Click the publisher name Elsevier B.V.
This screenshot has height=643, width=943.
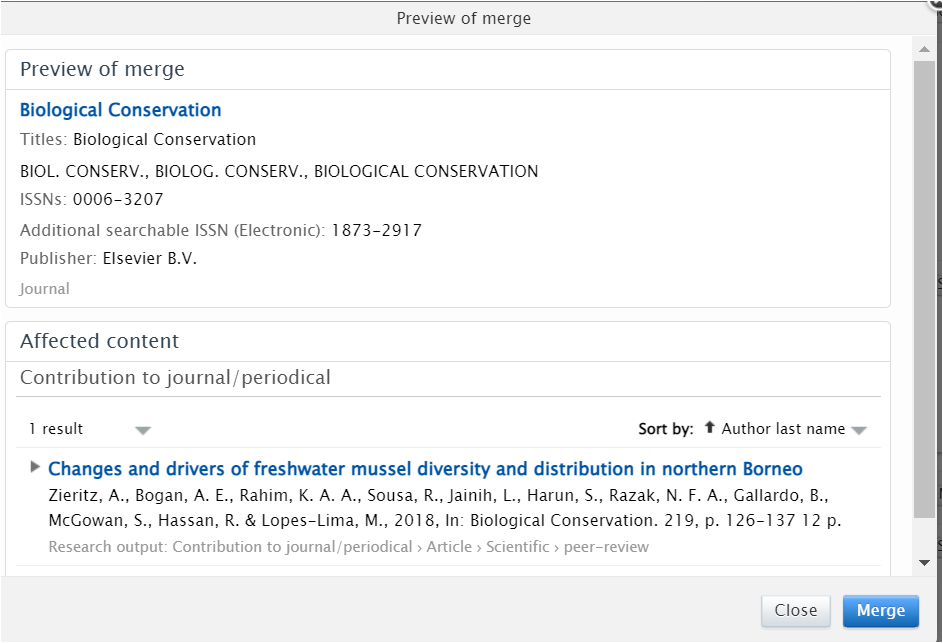[x=150, y=258]
